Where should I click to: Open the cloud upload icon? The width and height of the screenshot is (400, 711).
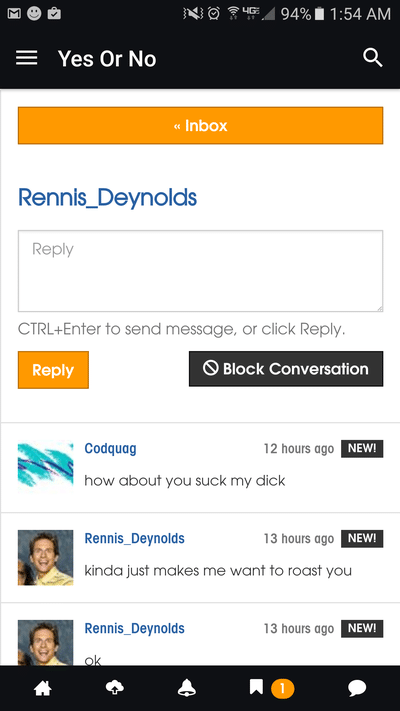(114, 688)
